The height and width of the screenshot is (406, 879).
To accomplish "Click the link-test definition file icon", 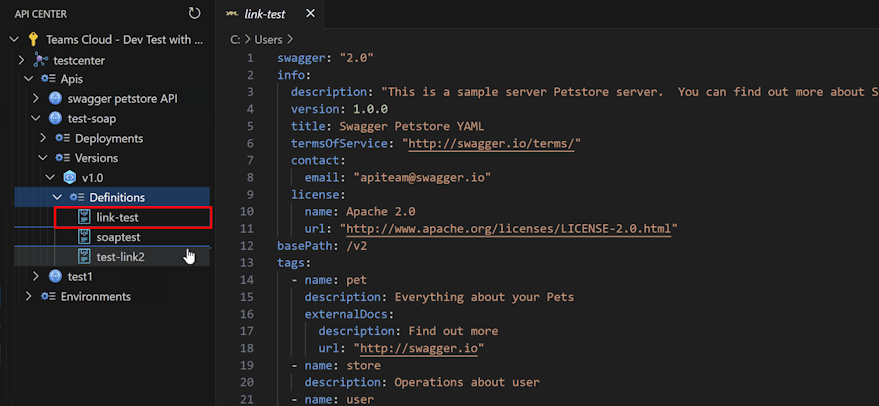I will pos(84,217).
